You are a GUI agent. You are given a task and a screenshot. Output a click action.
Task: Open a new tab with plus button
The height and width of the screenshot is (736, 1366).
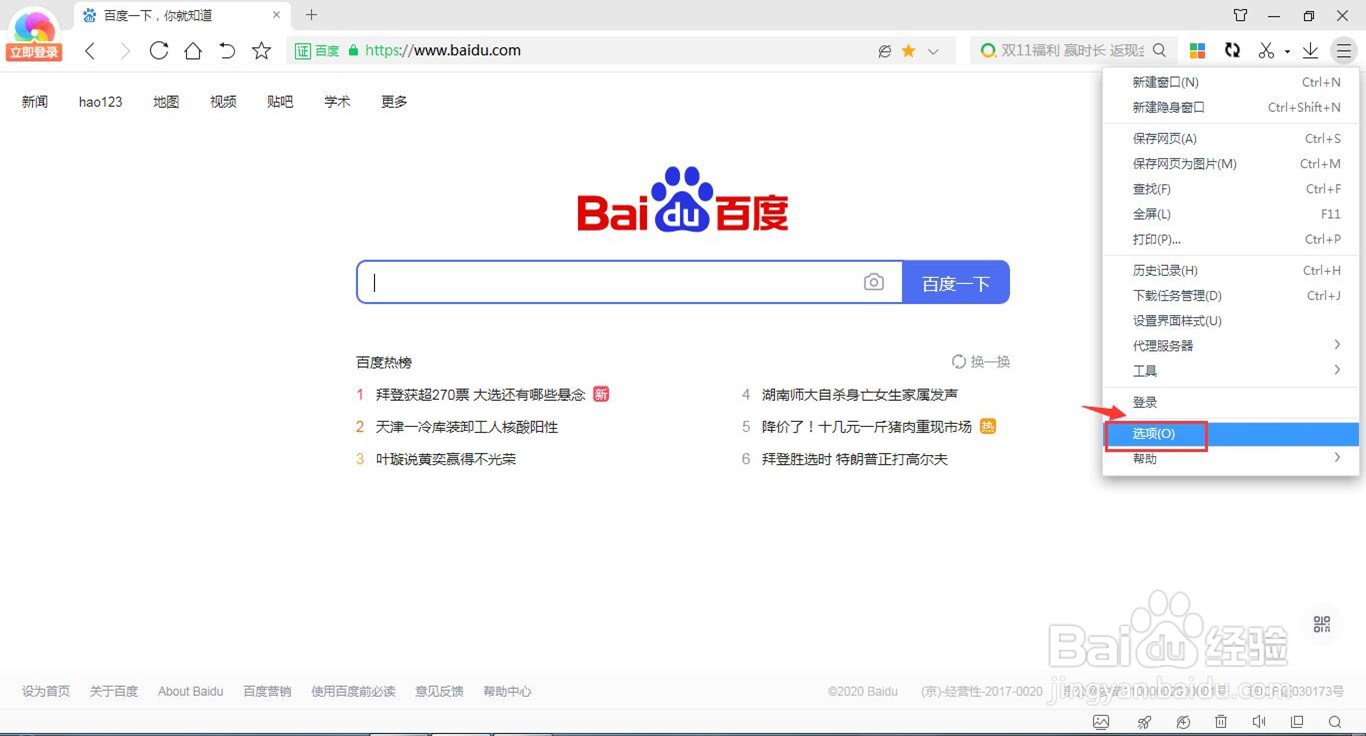tap(311, 15)
